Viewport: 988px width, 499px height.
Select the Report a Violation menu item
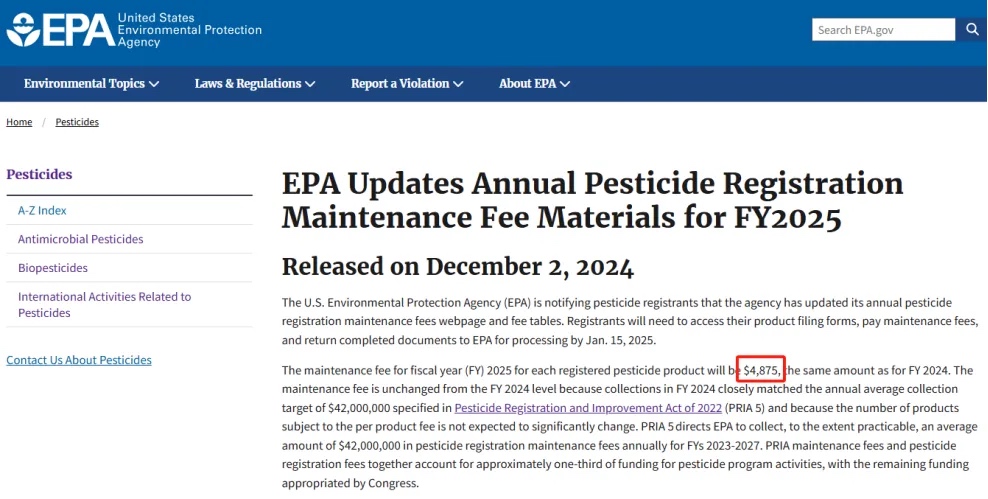click(x=407, y=84)
